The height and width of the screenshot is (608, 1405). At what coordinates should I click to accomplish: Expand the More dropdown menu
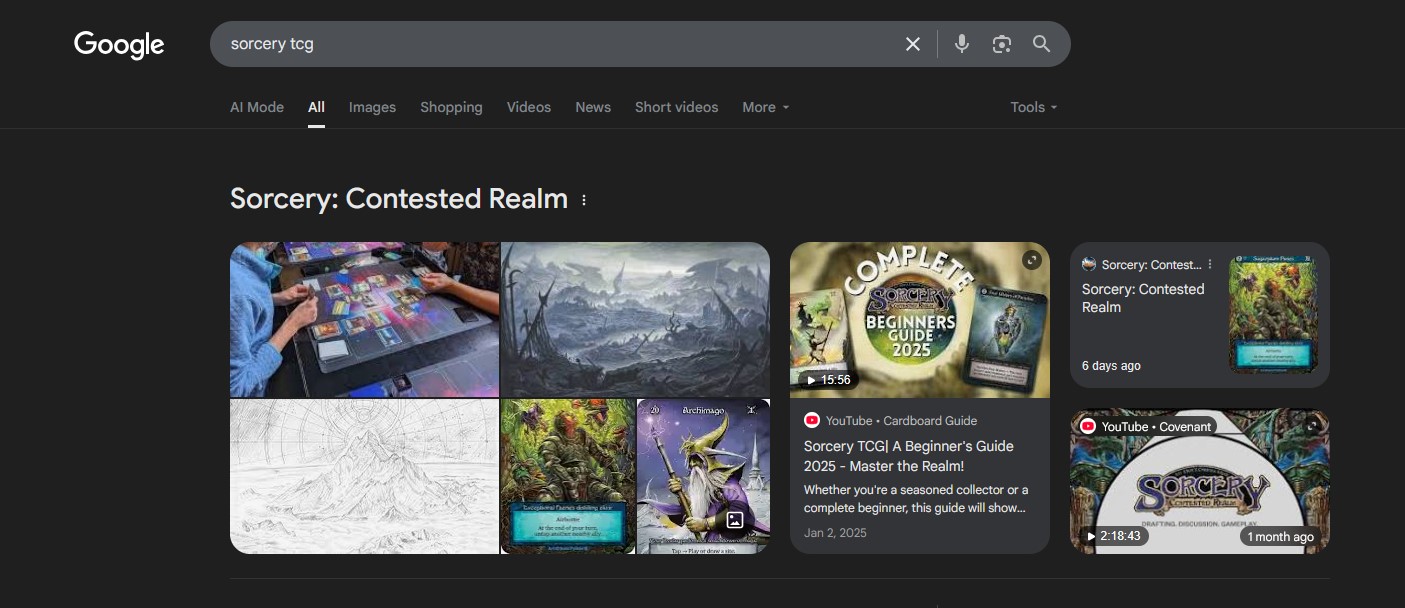766,107
